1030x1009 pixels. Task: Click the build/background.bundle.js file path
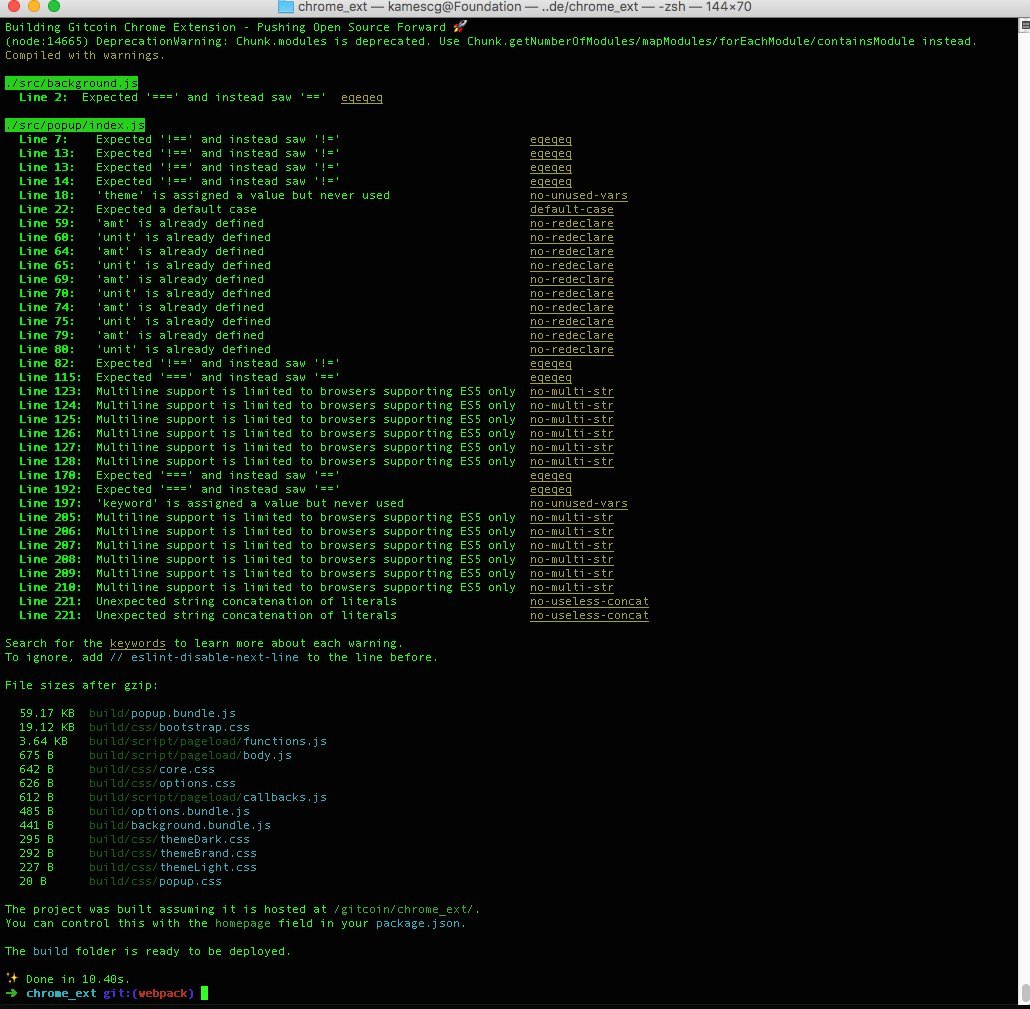[x=180, y=825]
